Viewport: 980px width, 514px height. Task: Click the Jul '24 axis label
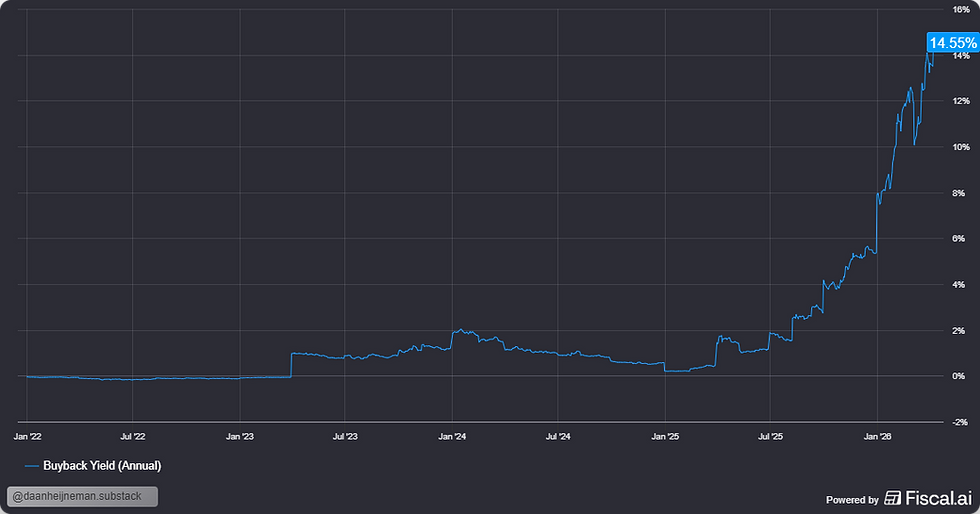pos(558,436)
